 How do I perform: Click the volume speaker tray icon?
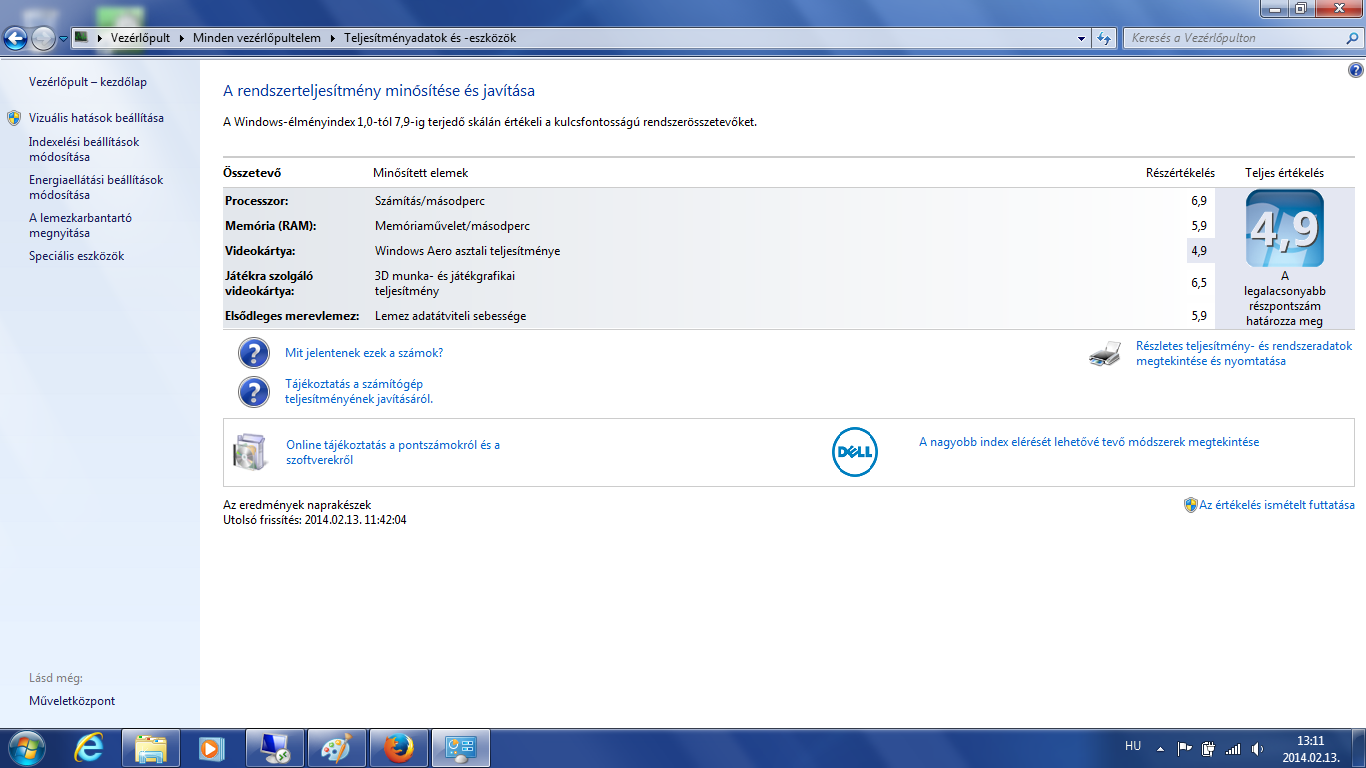pyautogui.click(x=1257, y=748)
